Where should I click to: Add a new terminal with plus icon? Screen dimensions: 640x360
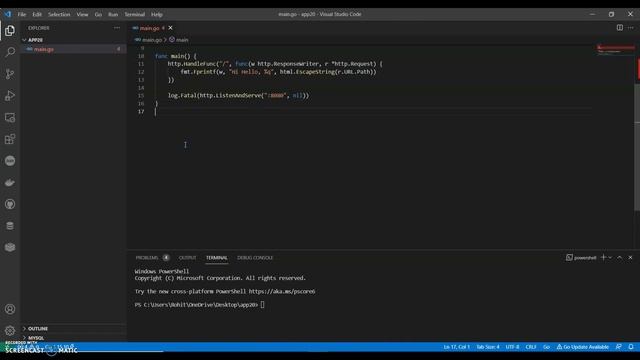[x=603, y=258]
